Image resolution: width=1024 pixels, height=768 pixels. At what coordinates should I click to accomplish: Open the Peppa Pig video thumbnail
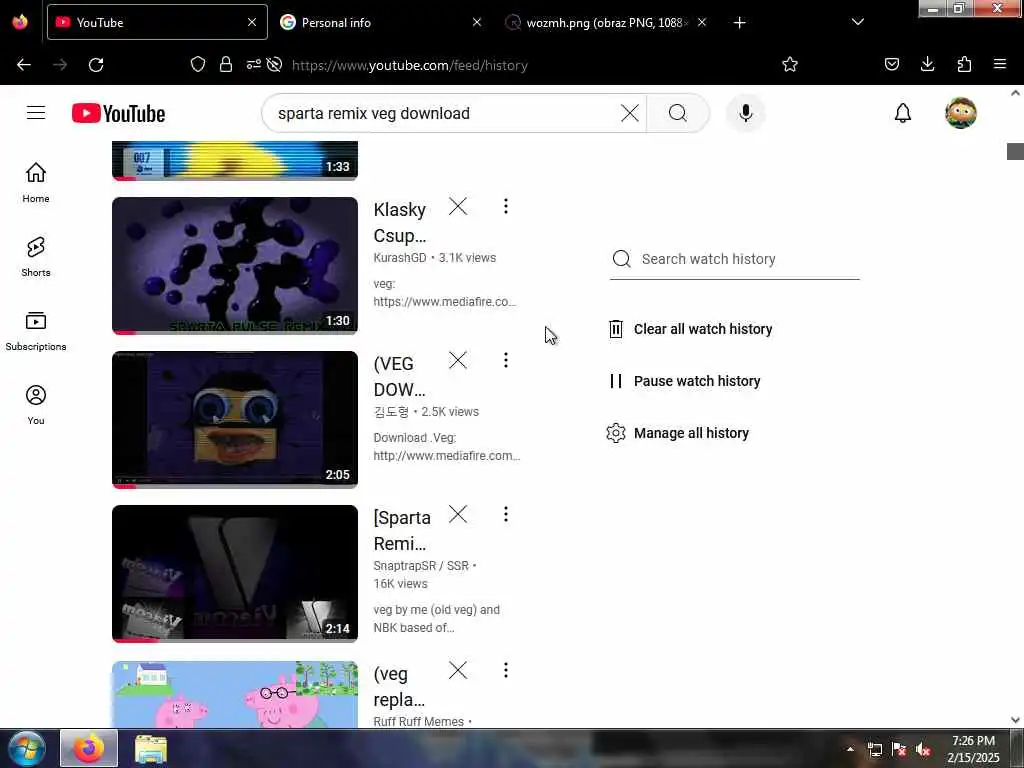pos(234,694)
